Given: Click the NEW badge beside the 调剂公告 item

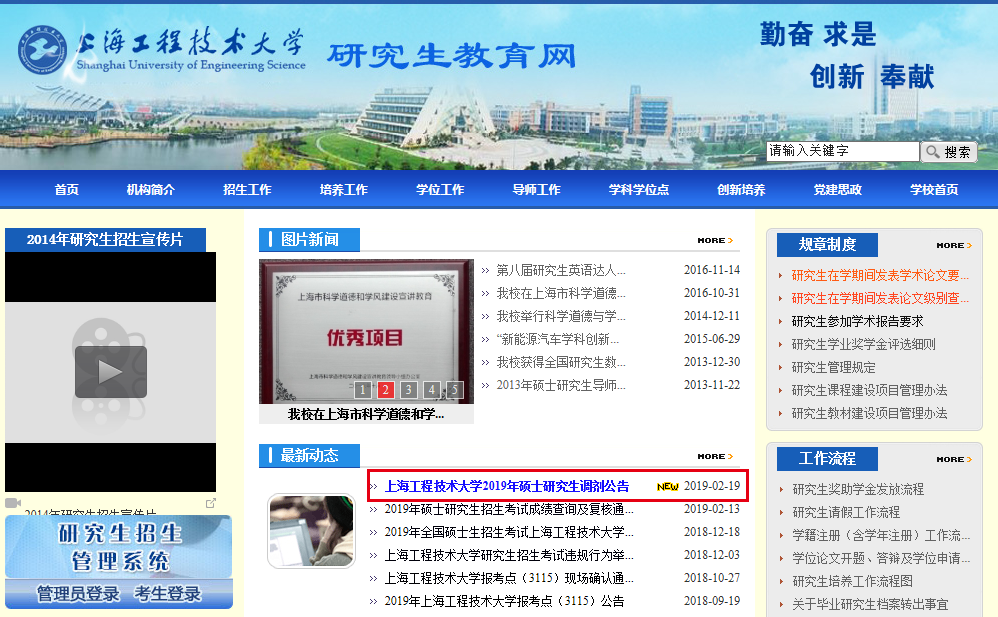Looking at the screenshot, I should pyautogui.click(x=667, y=486).
